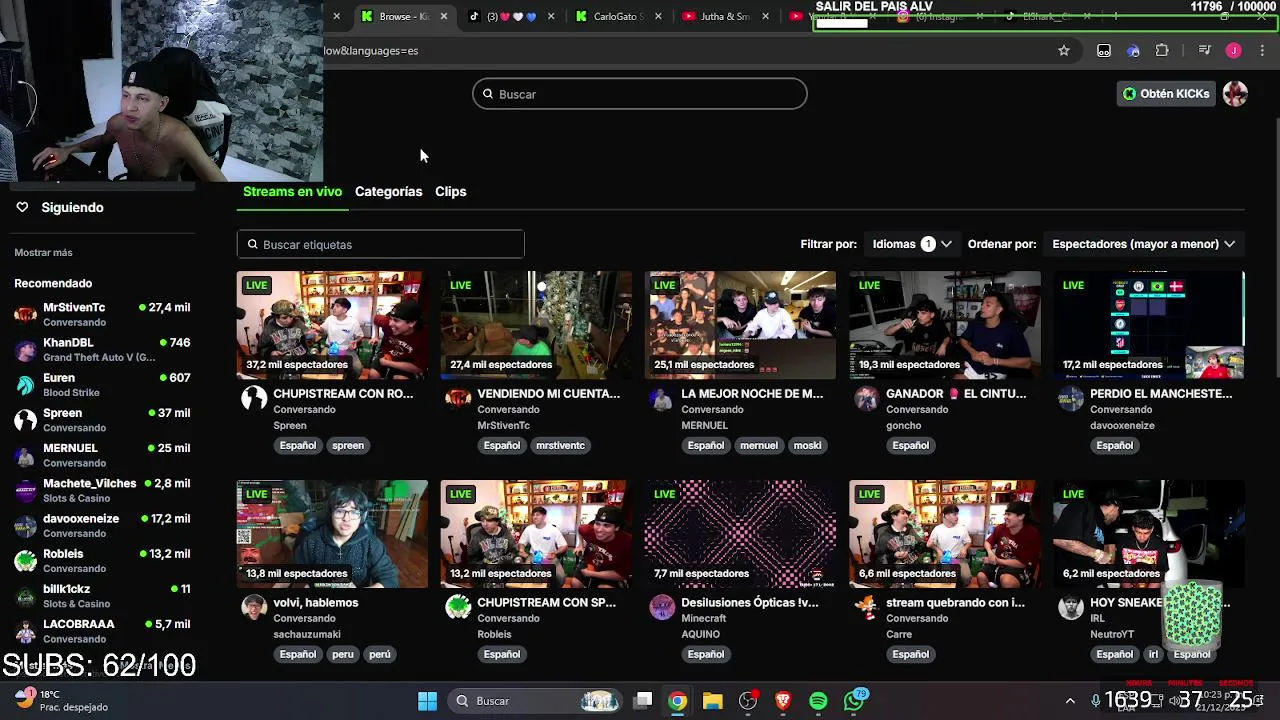Select the Español tag under goncho stream
This screenshot has width=1280, height=720.
point(910,445)
